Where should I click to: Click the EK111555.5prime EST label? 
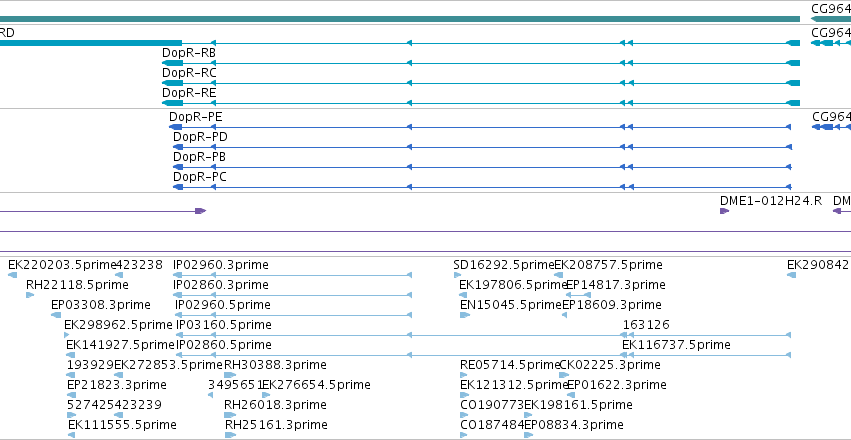point(122,424)
